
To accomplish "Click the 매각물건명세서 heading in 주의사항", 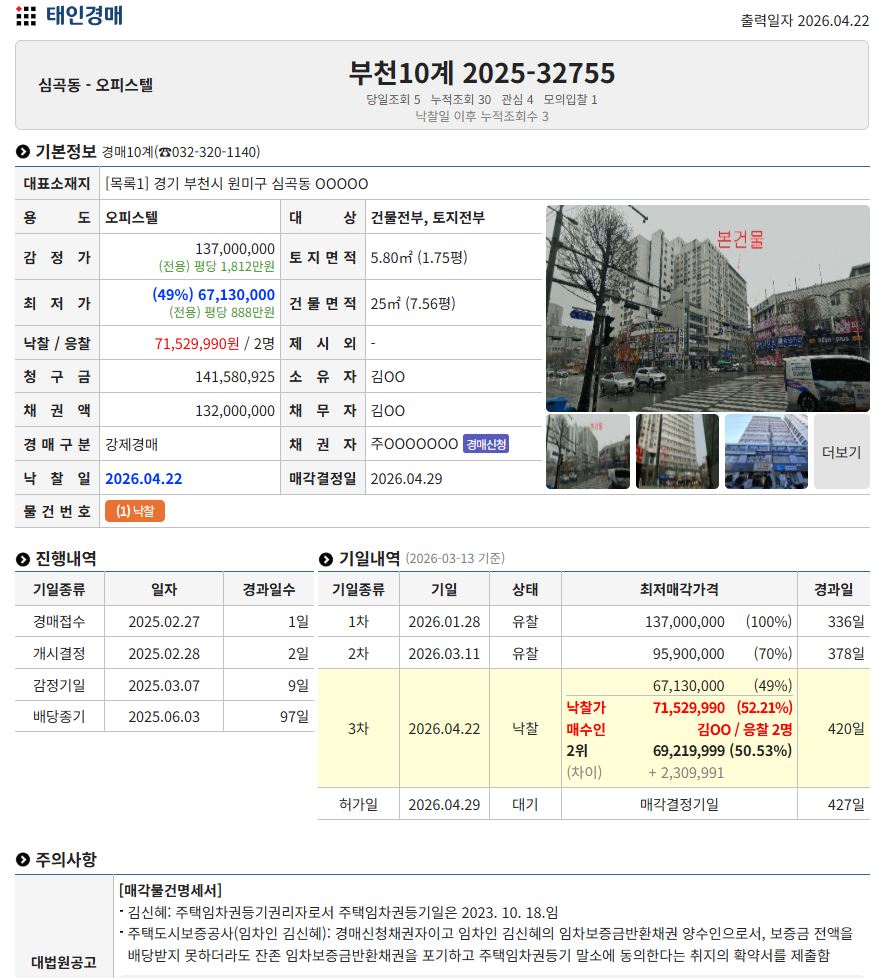I will [170, 890].
